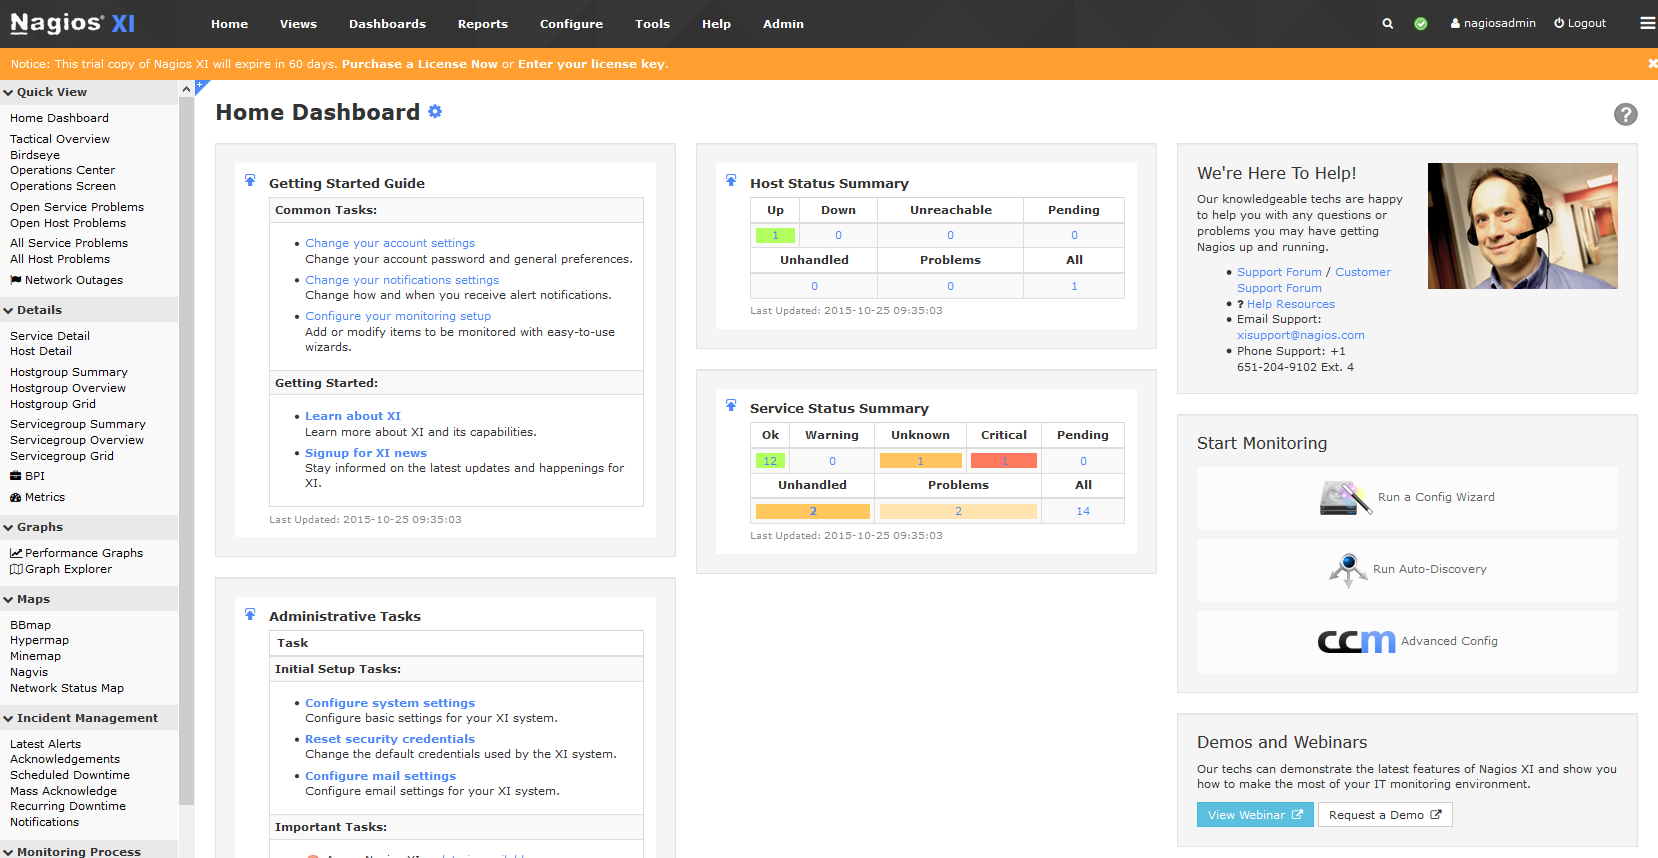Click View Webinar button
Image resolution: width=1658 pixels, height=858 pixels.
(1255, 815)
